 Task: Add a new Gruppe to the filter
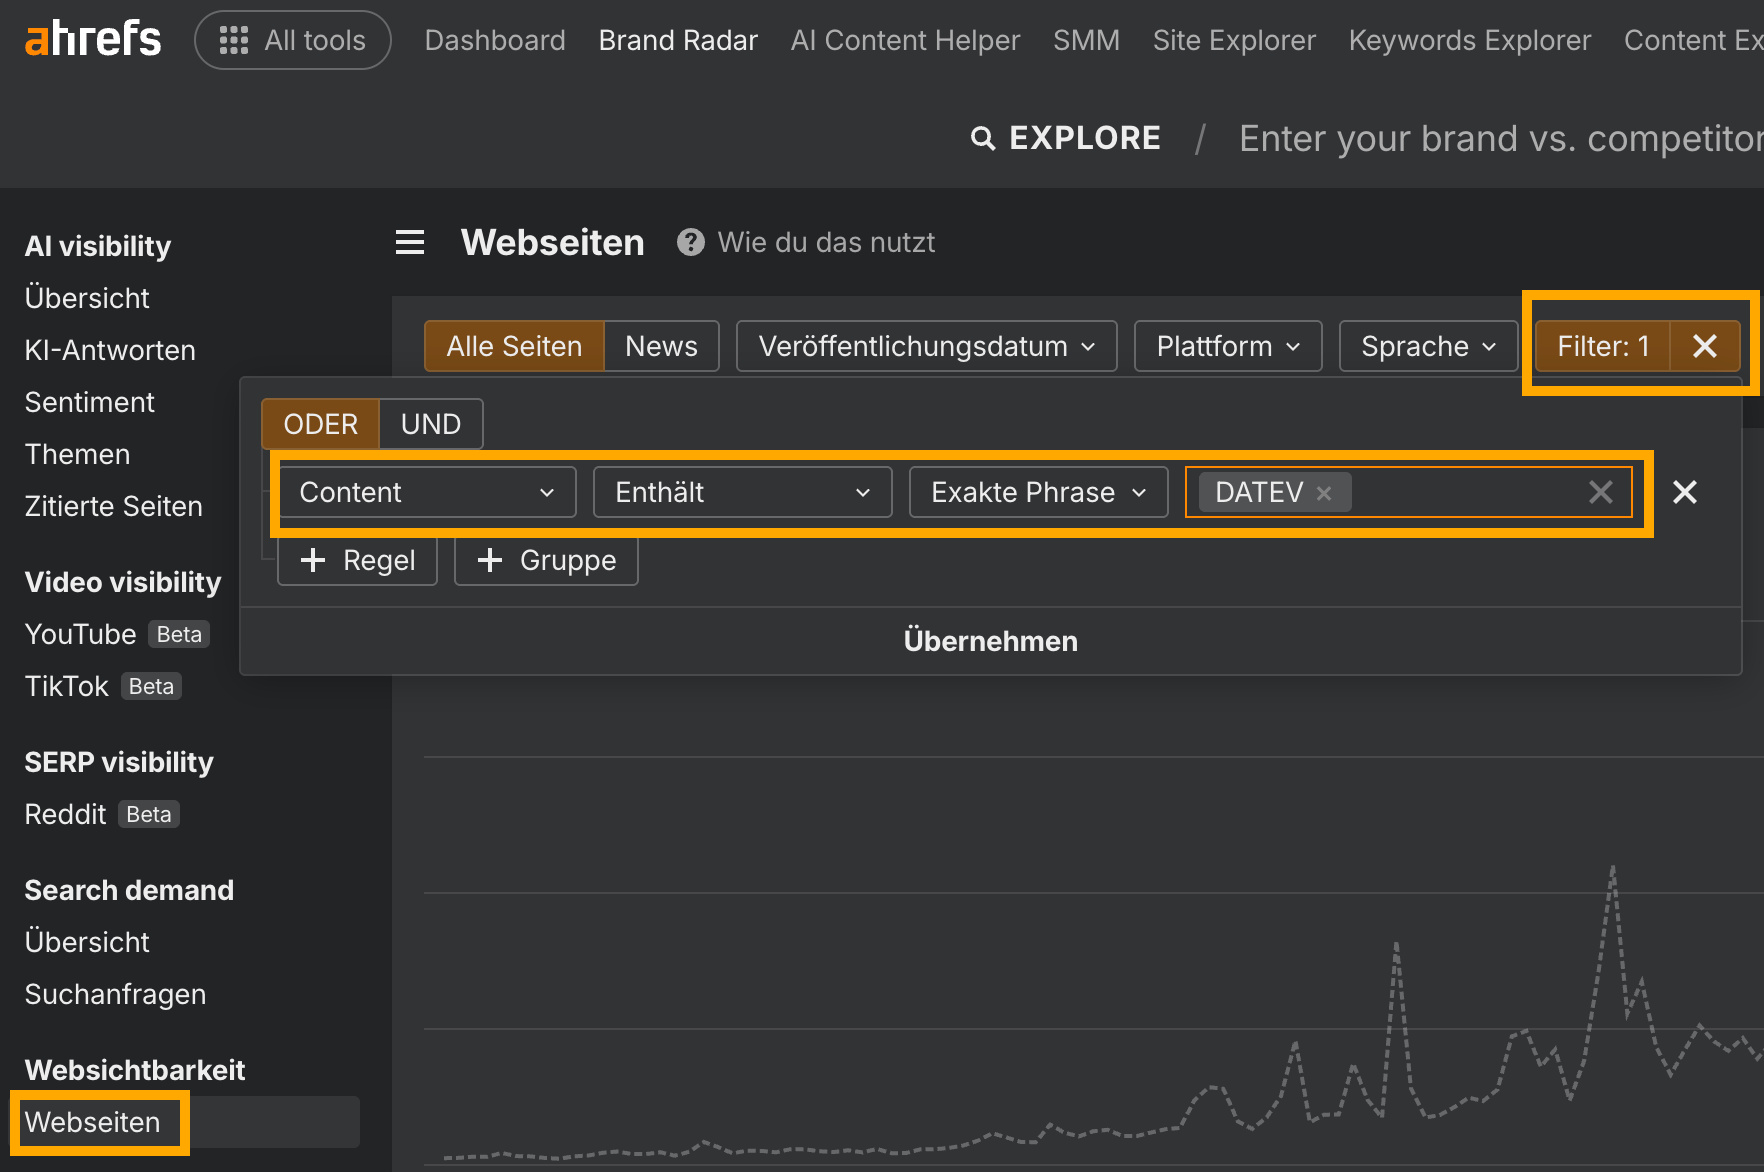tap(546, 560)
